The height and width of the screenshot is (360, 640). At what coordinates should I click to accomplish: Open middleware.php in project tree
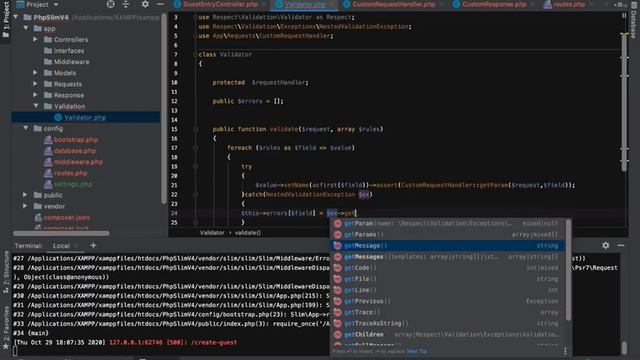pos(78,162)
